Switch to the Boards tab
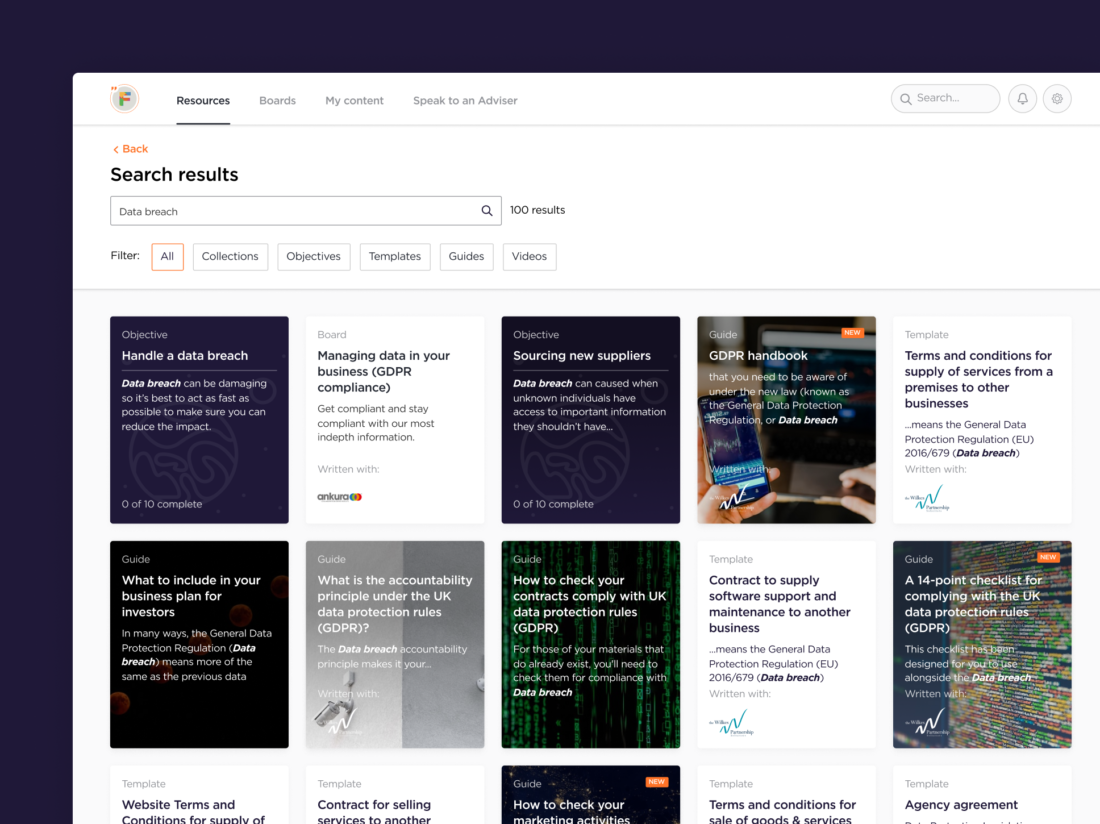The height and width of the screenshot is (824, 1100). [277, 100]
